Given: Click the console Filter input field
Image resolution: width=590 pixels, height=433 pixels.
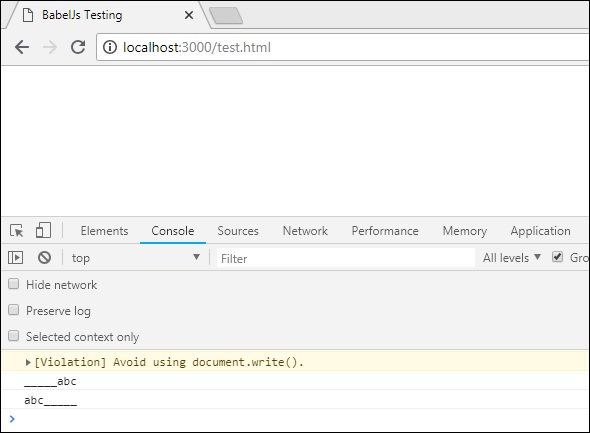Looking at the screenshot, I should pos(345,258).
